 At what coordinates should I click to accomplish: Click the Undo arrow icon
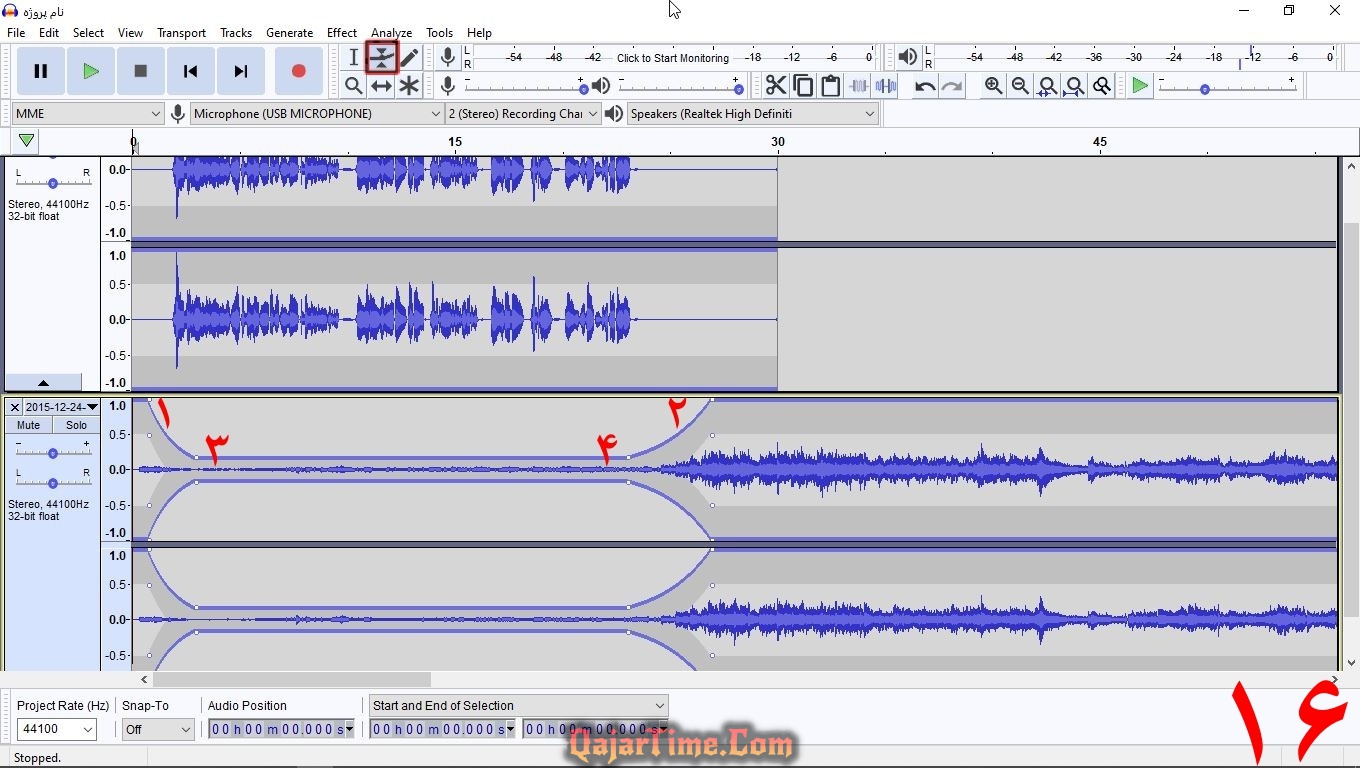925,86
